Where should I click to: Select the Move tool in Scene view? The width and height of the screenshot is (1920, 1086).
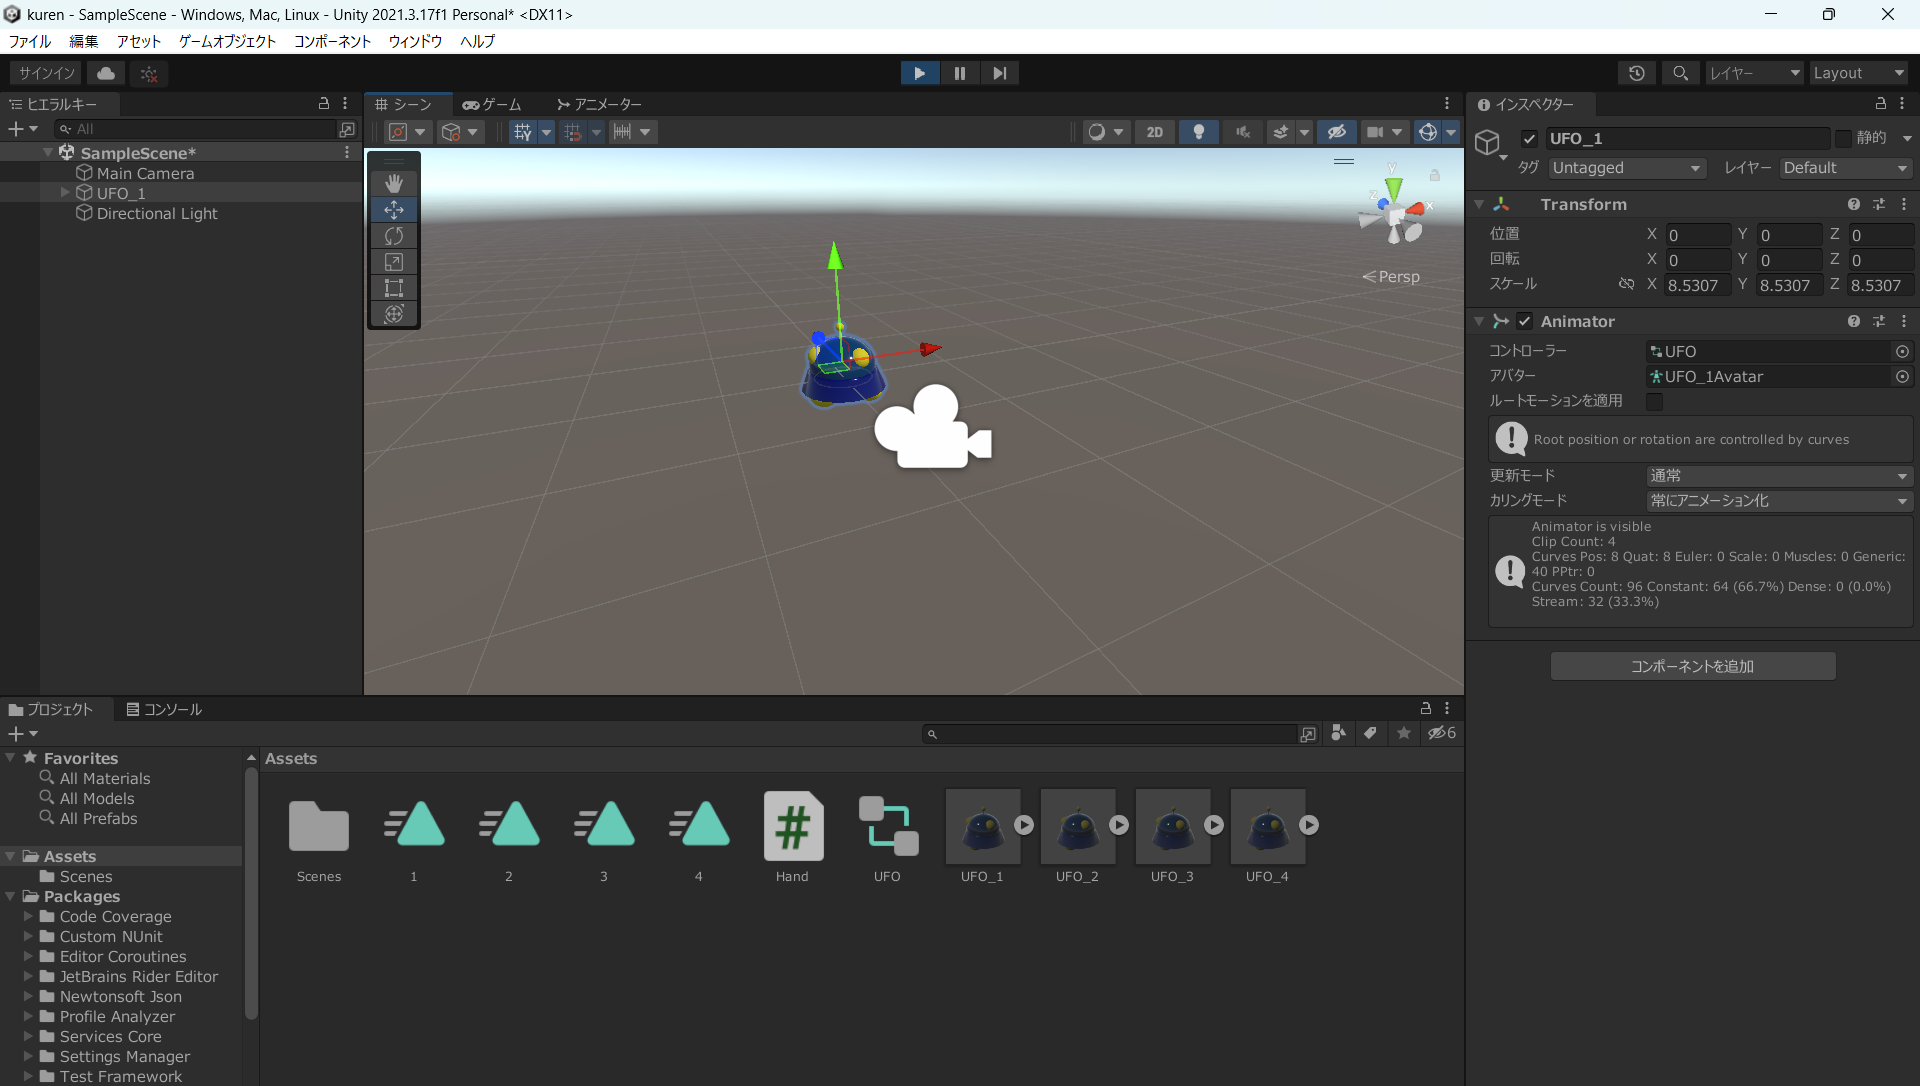[x=394, y=210]
